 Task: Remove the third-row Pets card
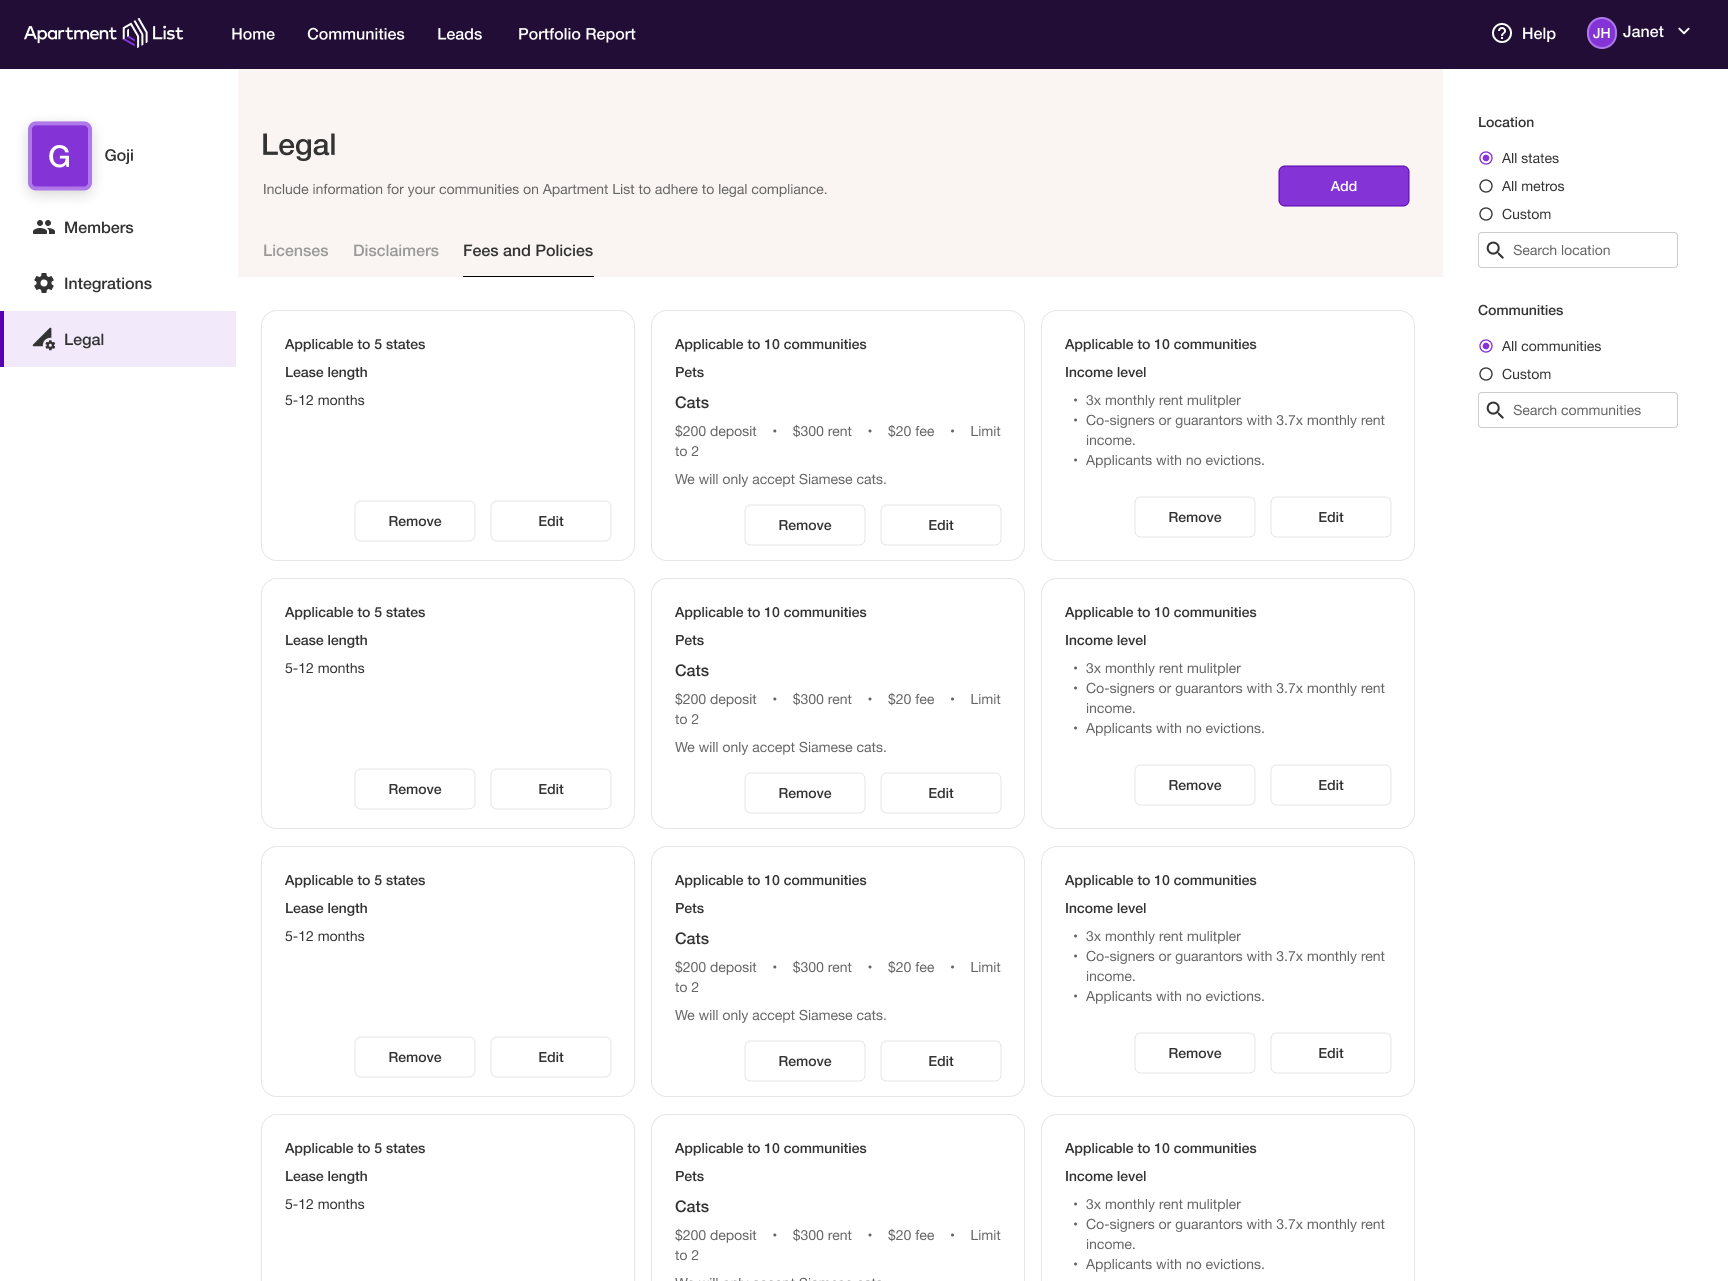805,1061
